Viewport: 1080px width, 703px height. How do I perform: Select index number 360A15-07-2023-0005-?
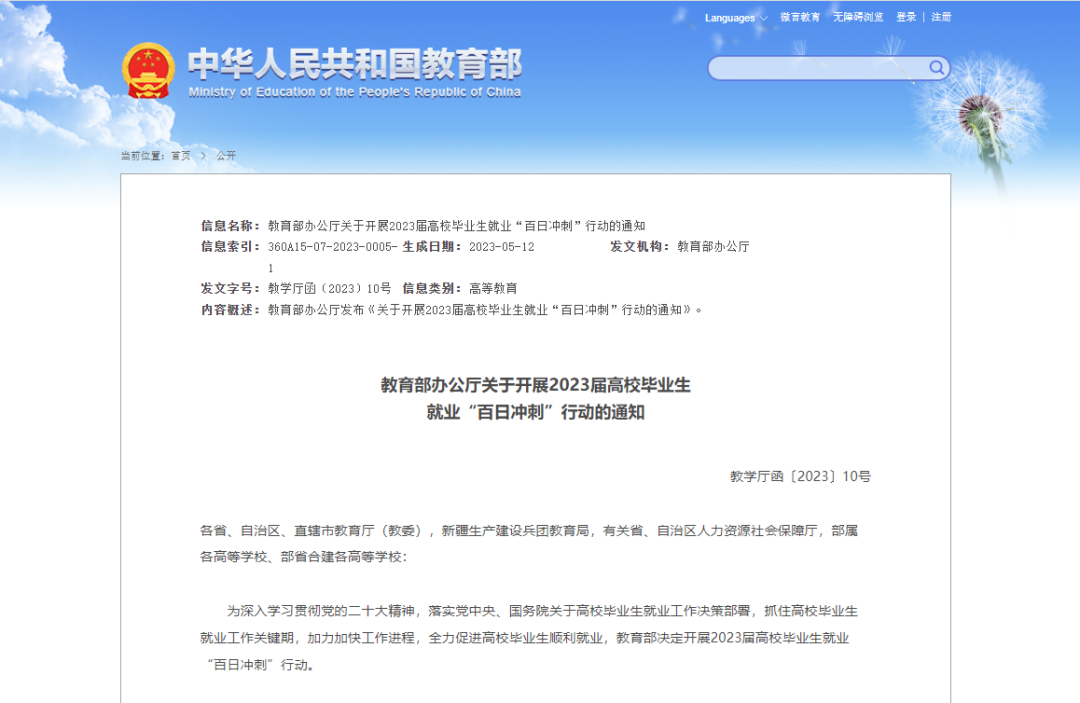tap(333, 246)
